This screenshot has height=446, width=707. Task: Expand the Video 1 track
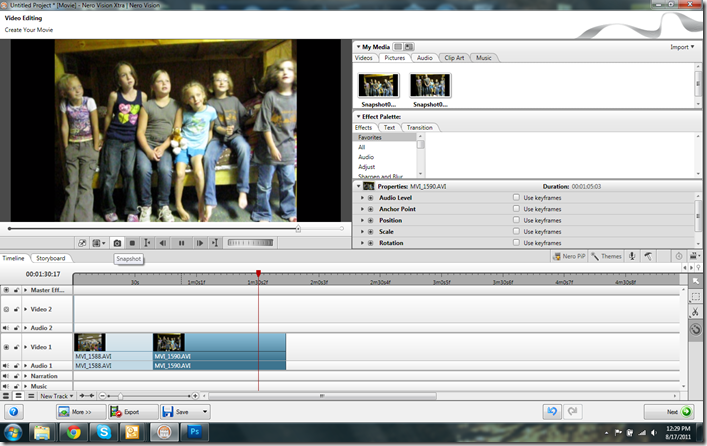(26, 347)
